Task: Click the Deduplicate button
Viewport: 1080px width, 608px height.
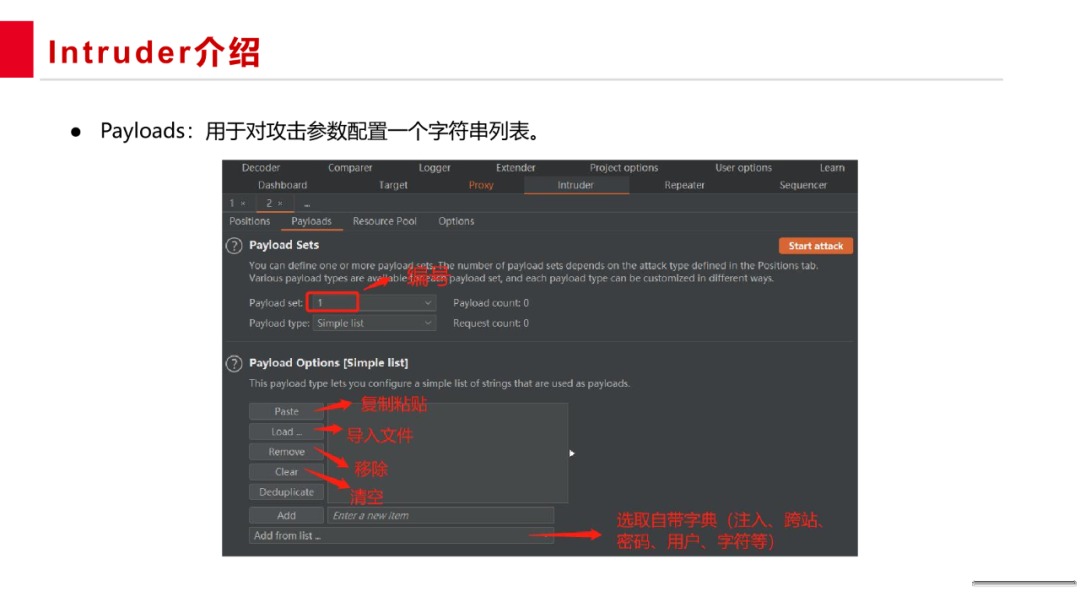Action: (287, 492)
